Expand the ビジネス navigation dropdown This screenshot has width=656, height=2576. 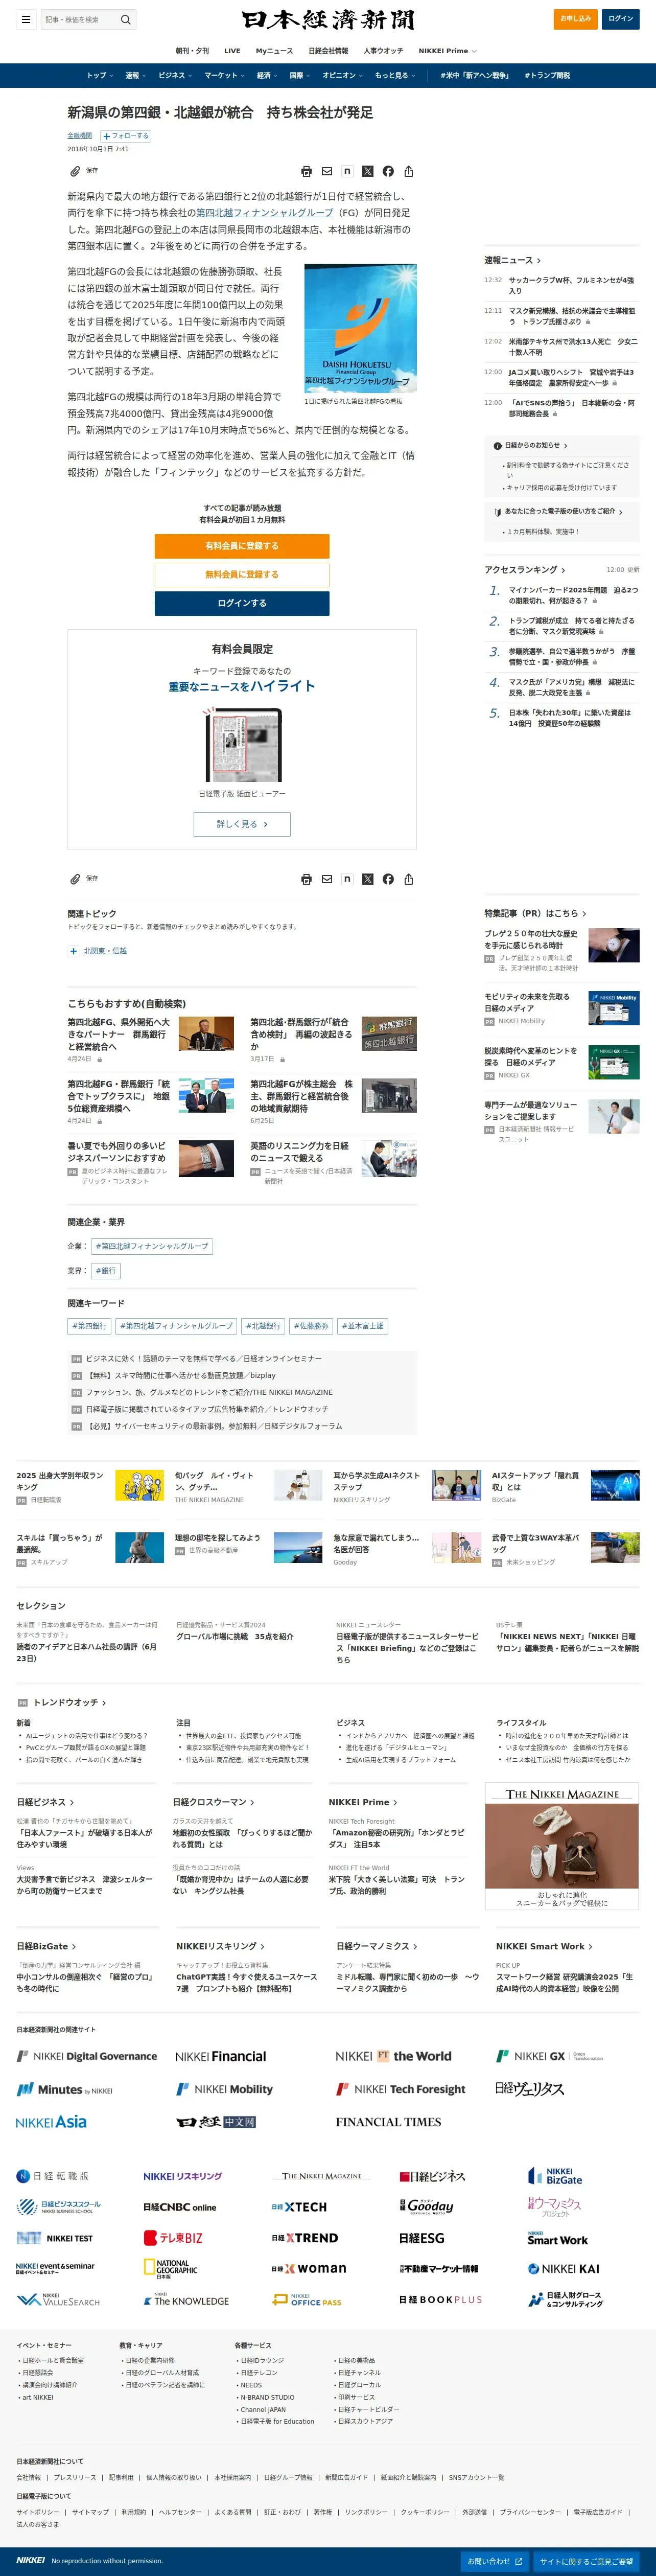click(174, 75)
